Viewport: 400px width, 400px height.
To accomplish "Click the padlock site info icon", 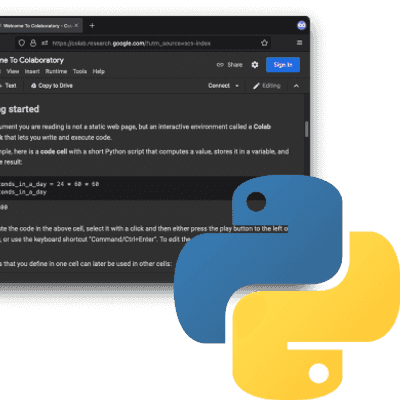I will [x=33, y=43].
